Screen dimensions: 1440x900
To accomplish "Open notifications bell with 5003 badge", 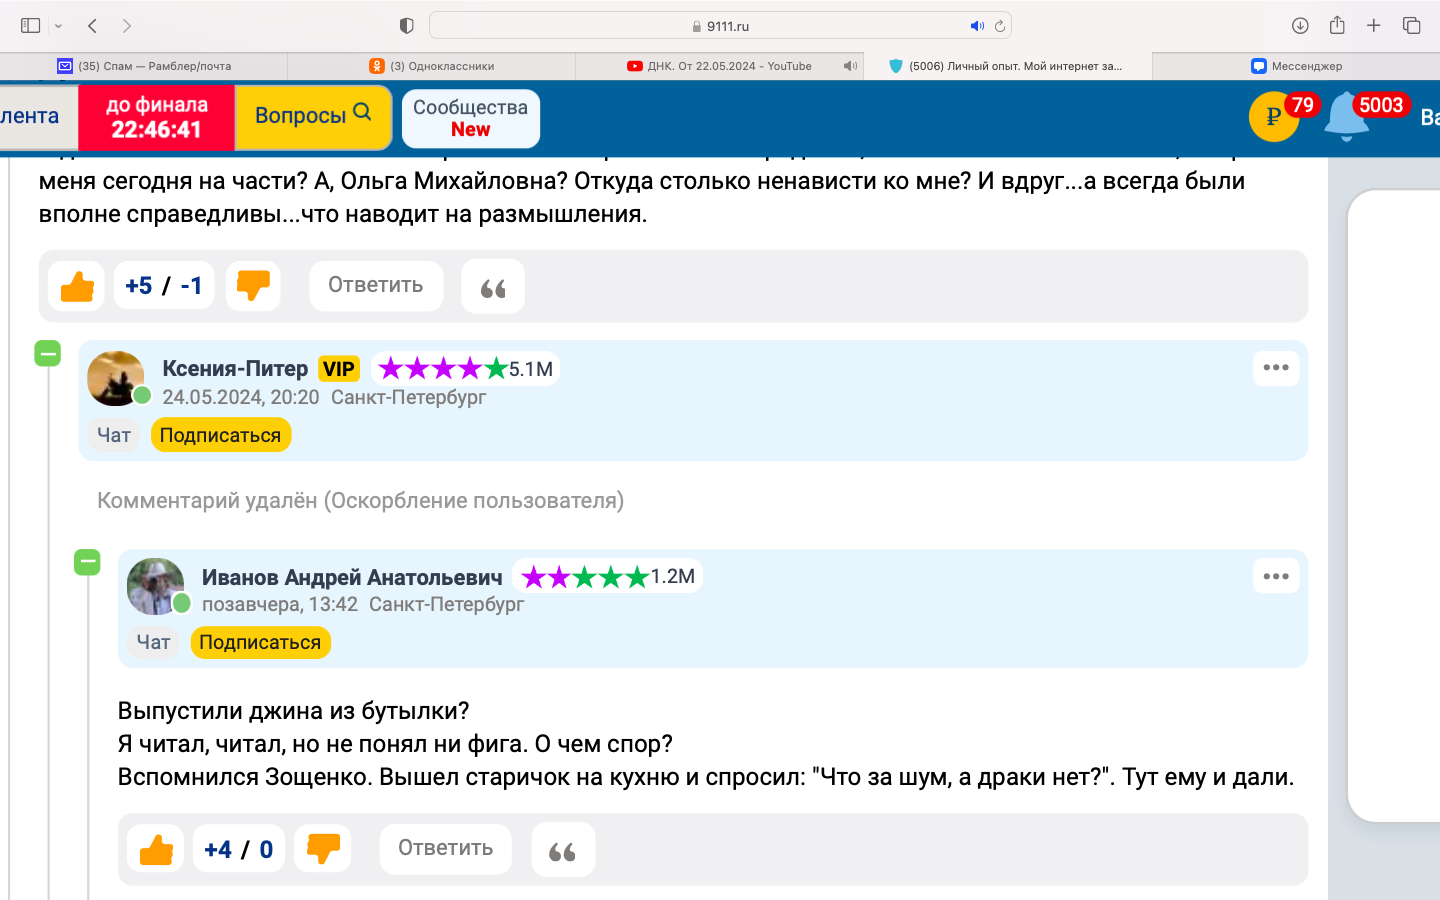I will pyautogui.click(x=1346, y=118).
